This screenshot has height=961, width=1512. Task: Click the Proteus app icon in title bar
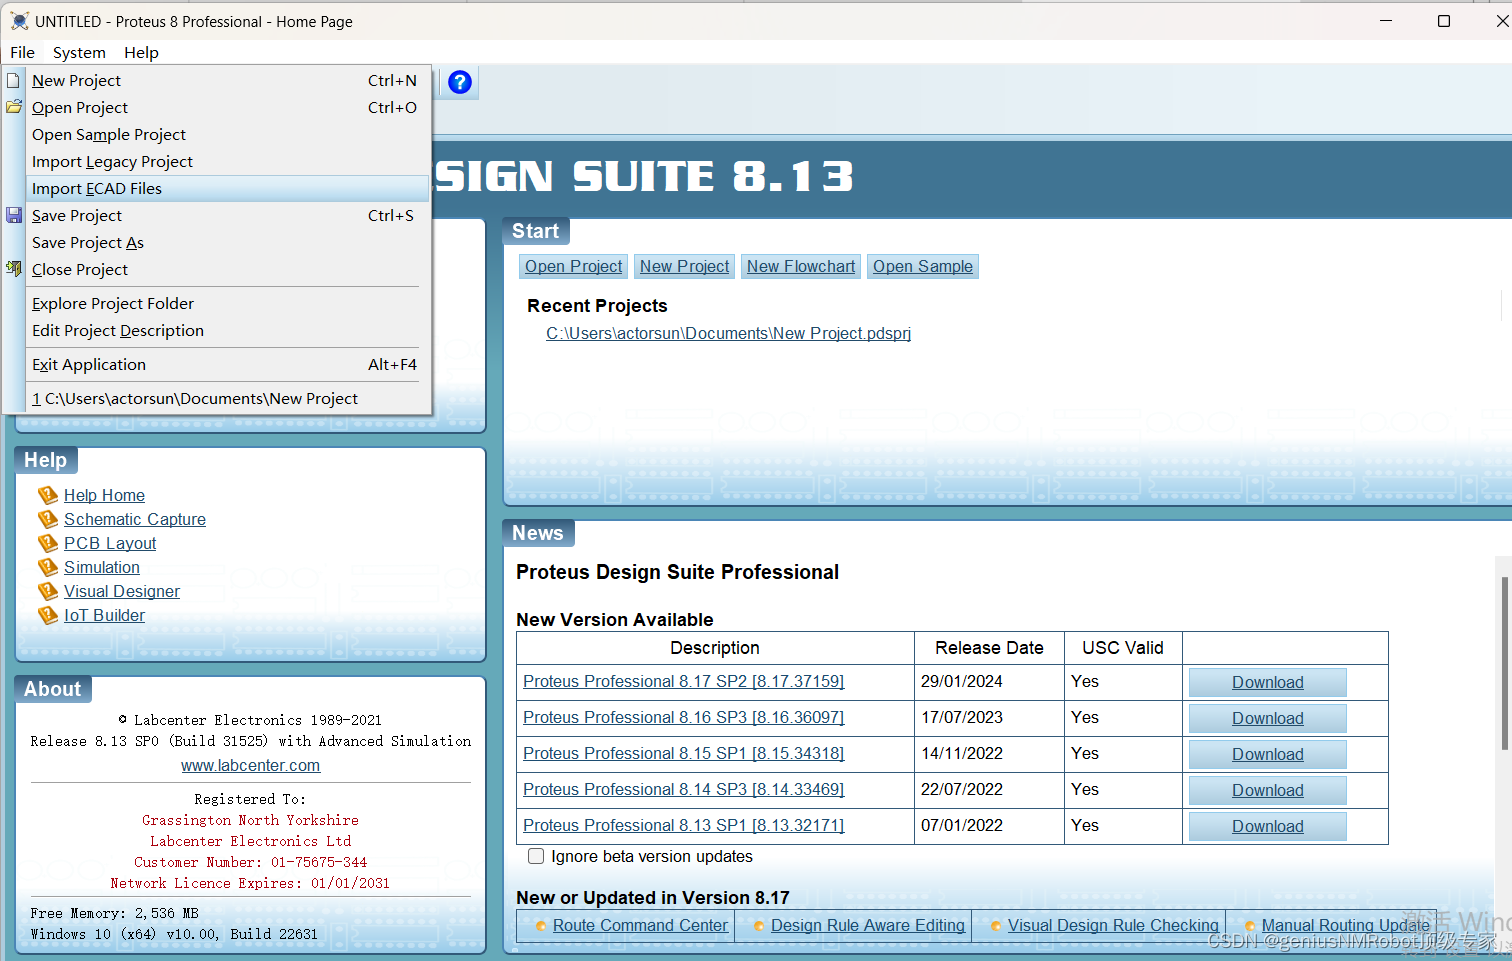pos(19,21)
